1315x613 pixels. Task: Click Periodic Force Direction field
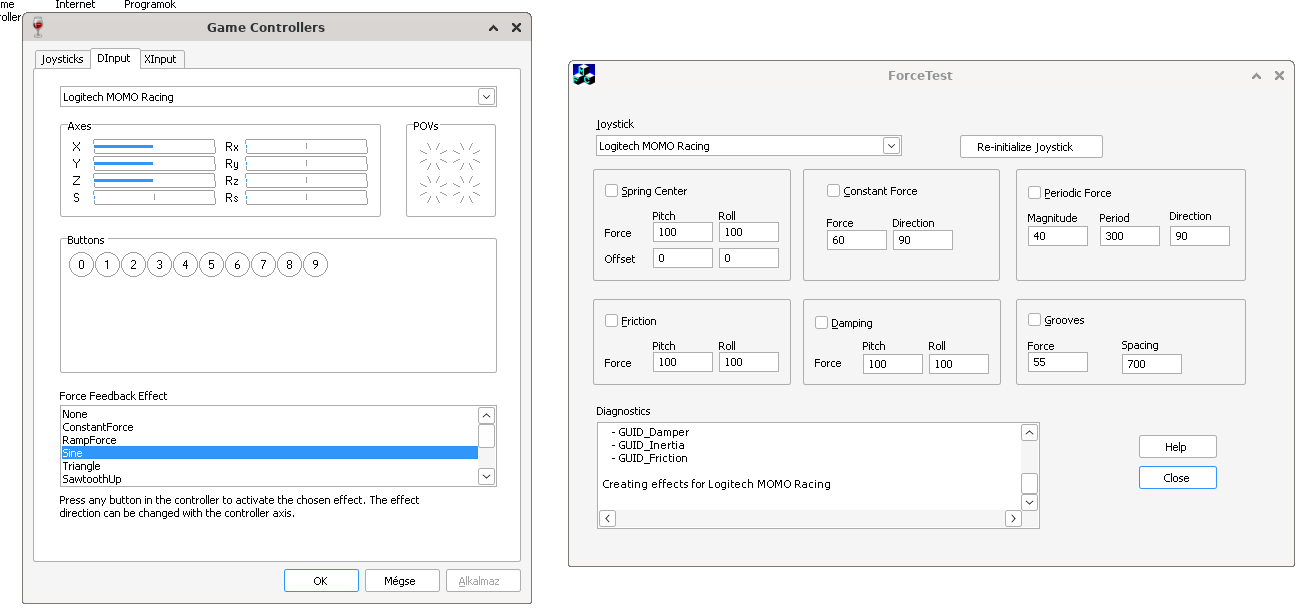(1200, 236)
